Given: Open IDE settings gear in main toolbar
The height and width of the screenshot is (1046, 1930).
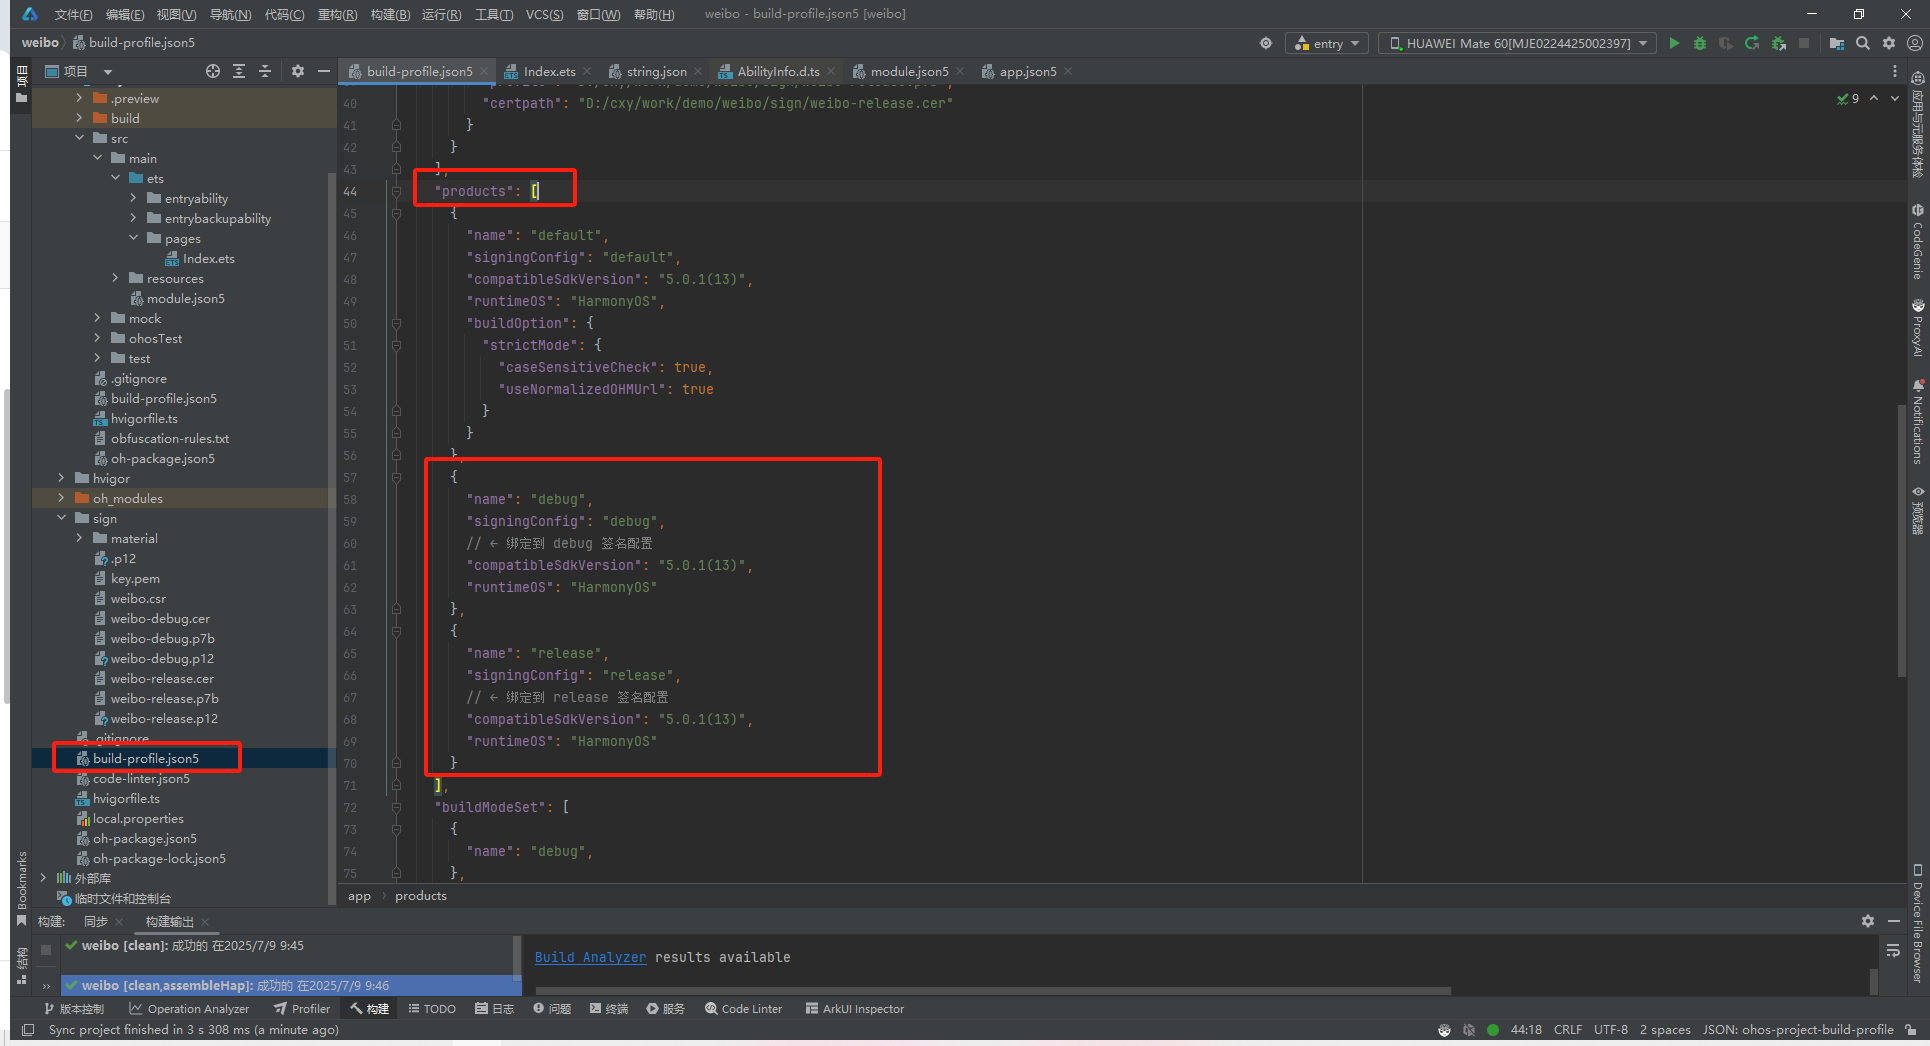Looking at the screenshot, I should pyautogui.click(x=1889, y=43).
